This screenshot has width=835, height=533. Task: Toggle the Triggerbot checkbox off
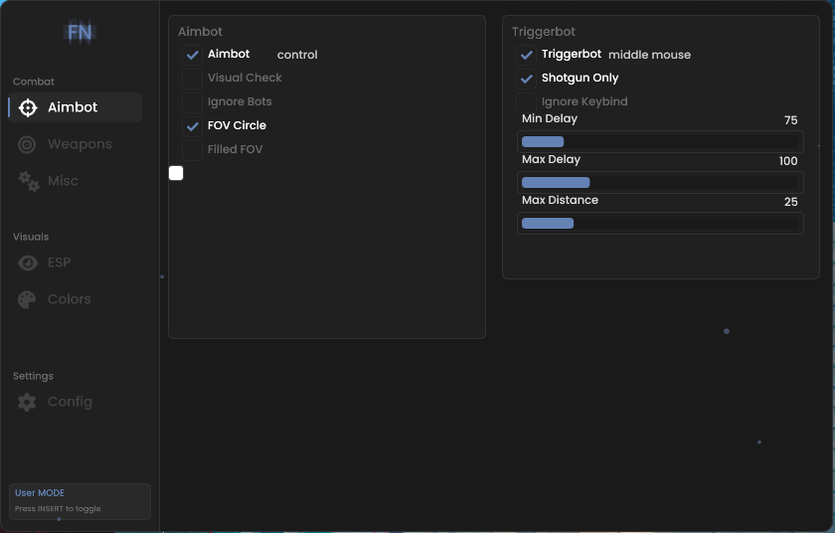[526, 55]
